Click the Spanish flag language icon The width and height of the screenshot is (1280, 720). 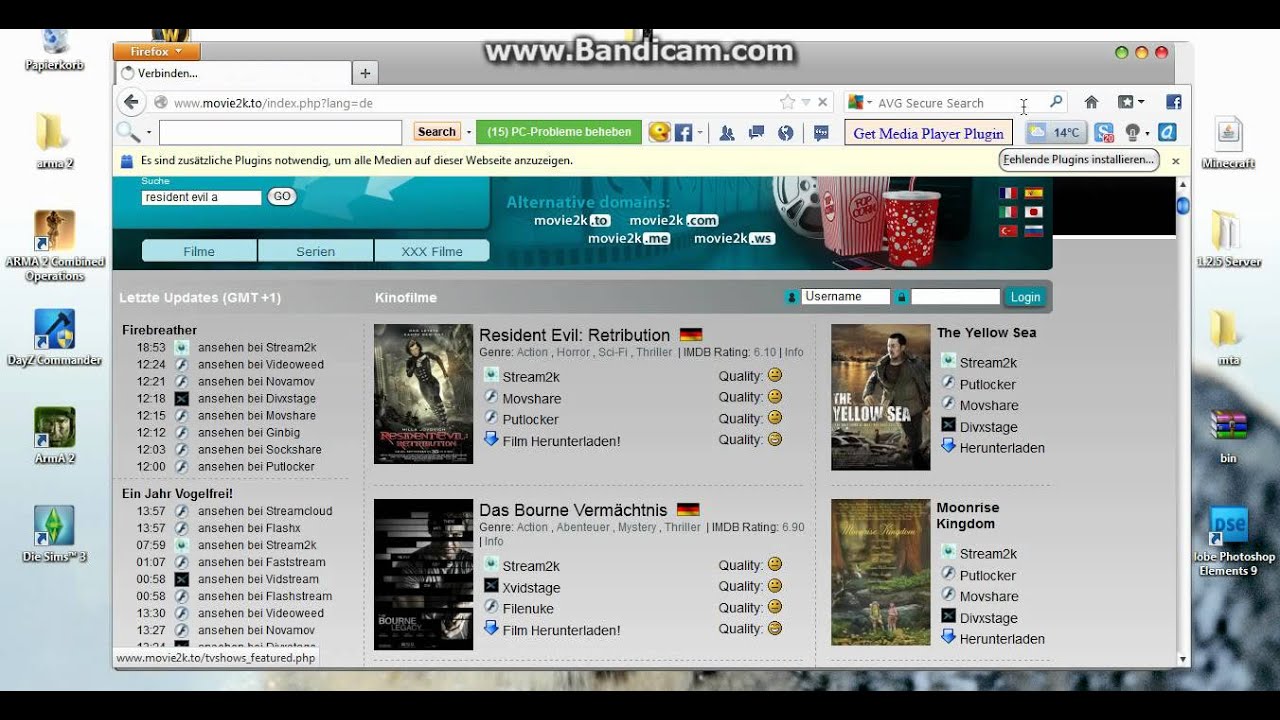coord(1034,194)
